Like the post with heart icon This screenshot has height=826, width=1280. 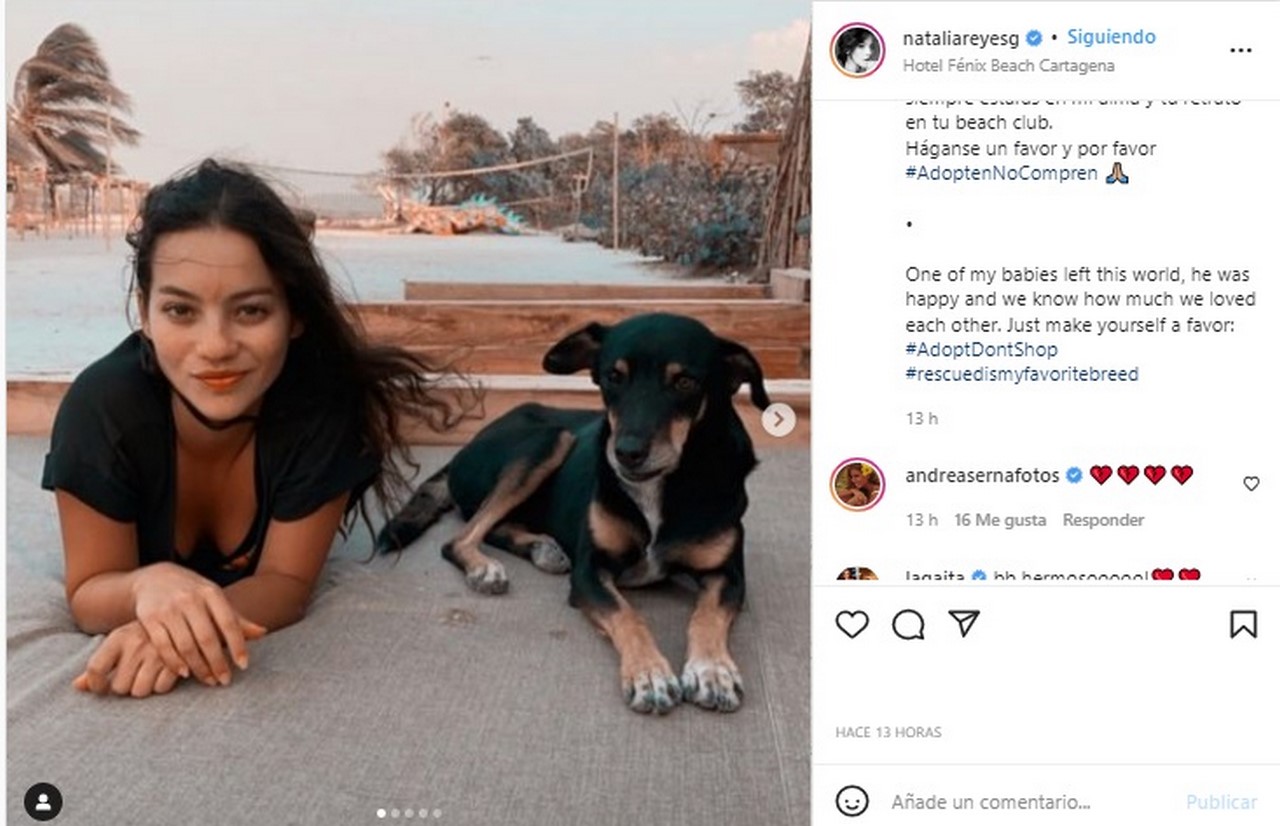(x=852, y=625)
